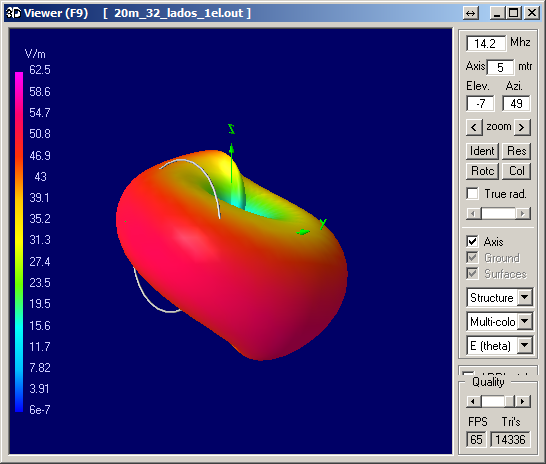Click right arrow of Quality slider
Screen dimensions: 546x464
point(523,401)
